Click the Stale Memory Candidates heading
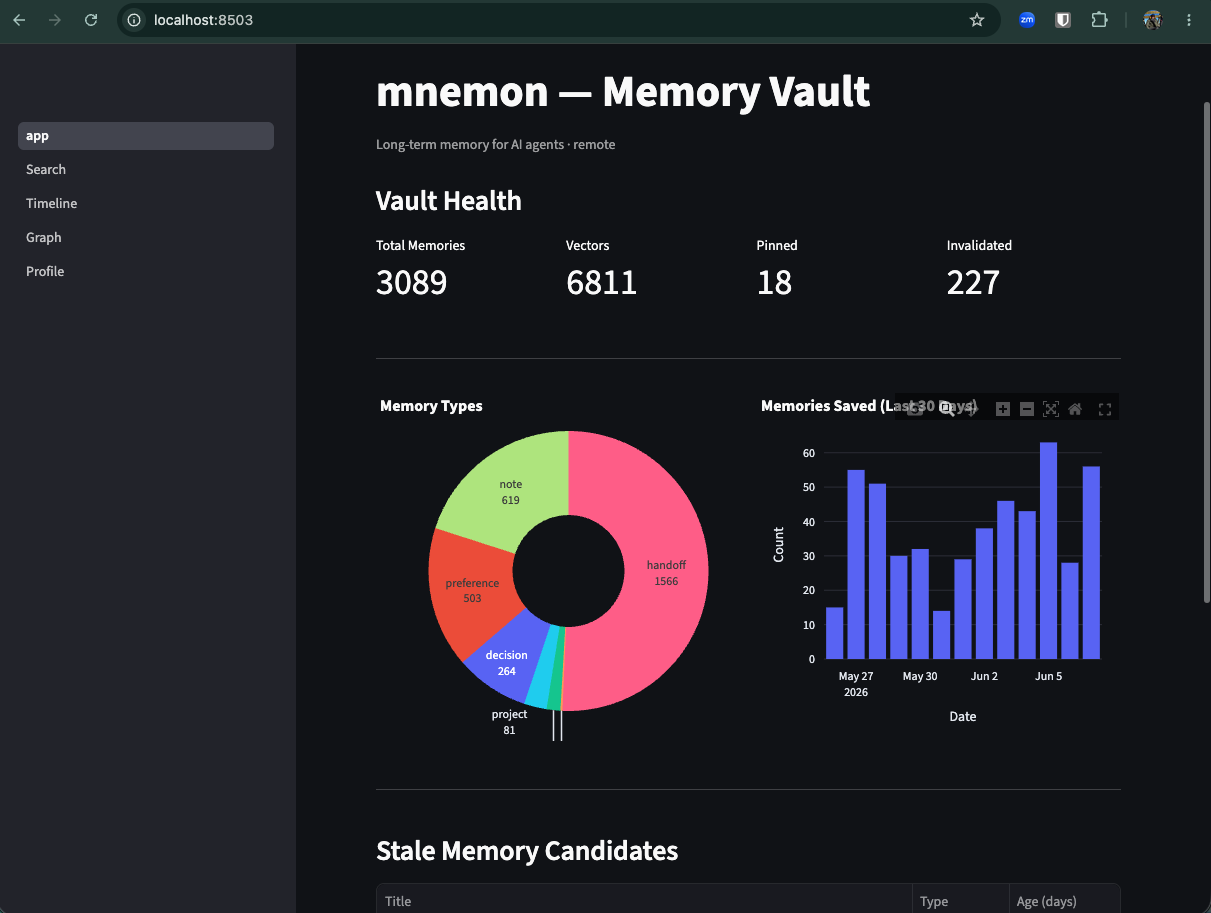 pyautogui.click(x=527, y=851)
